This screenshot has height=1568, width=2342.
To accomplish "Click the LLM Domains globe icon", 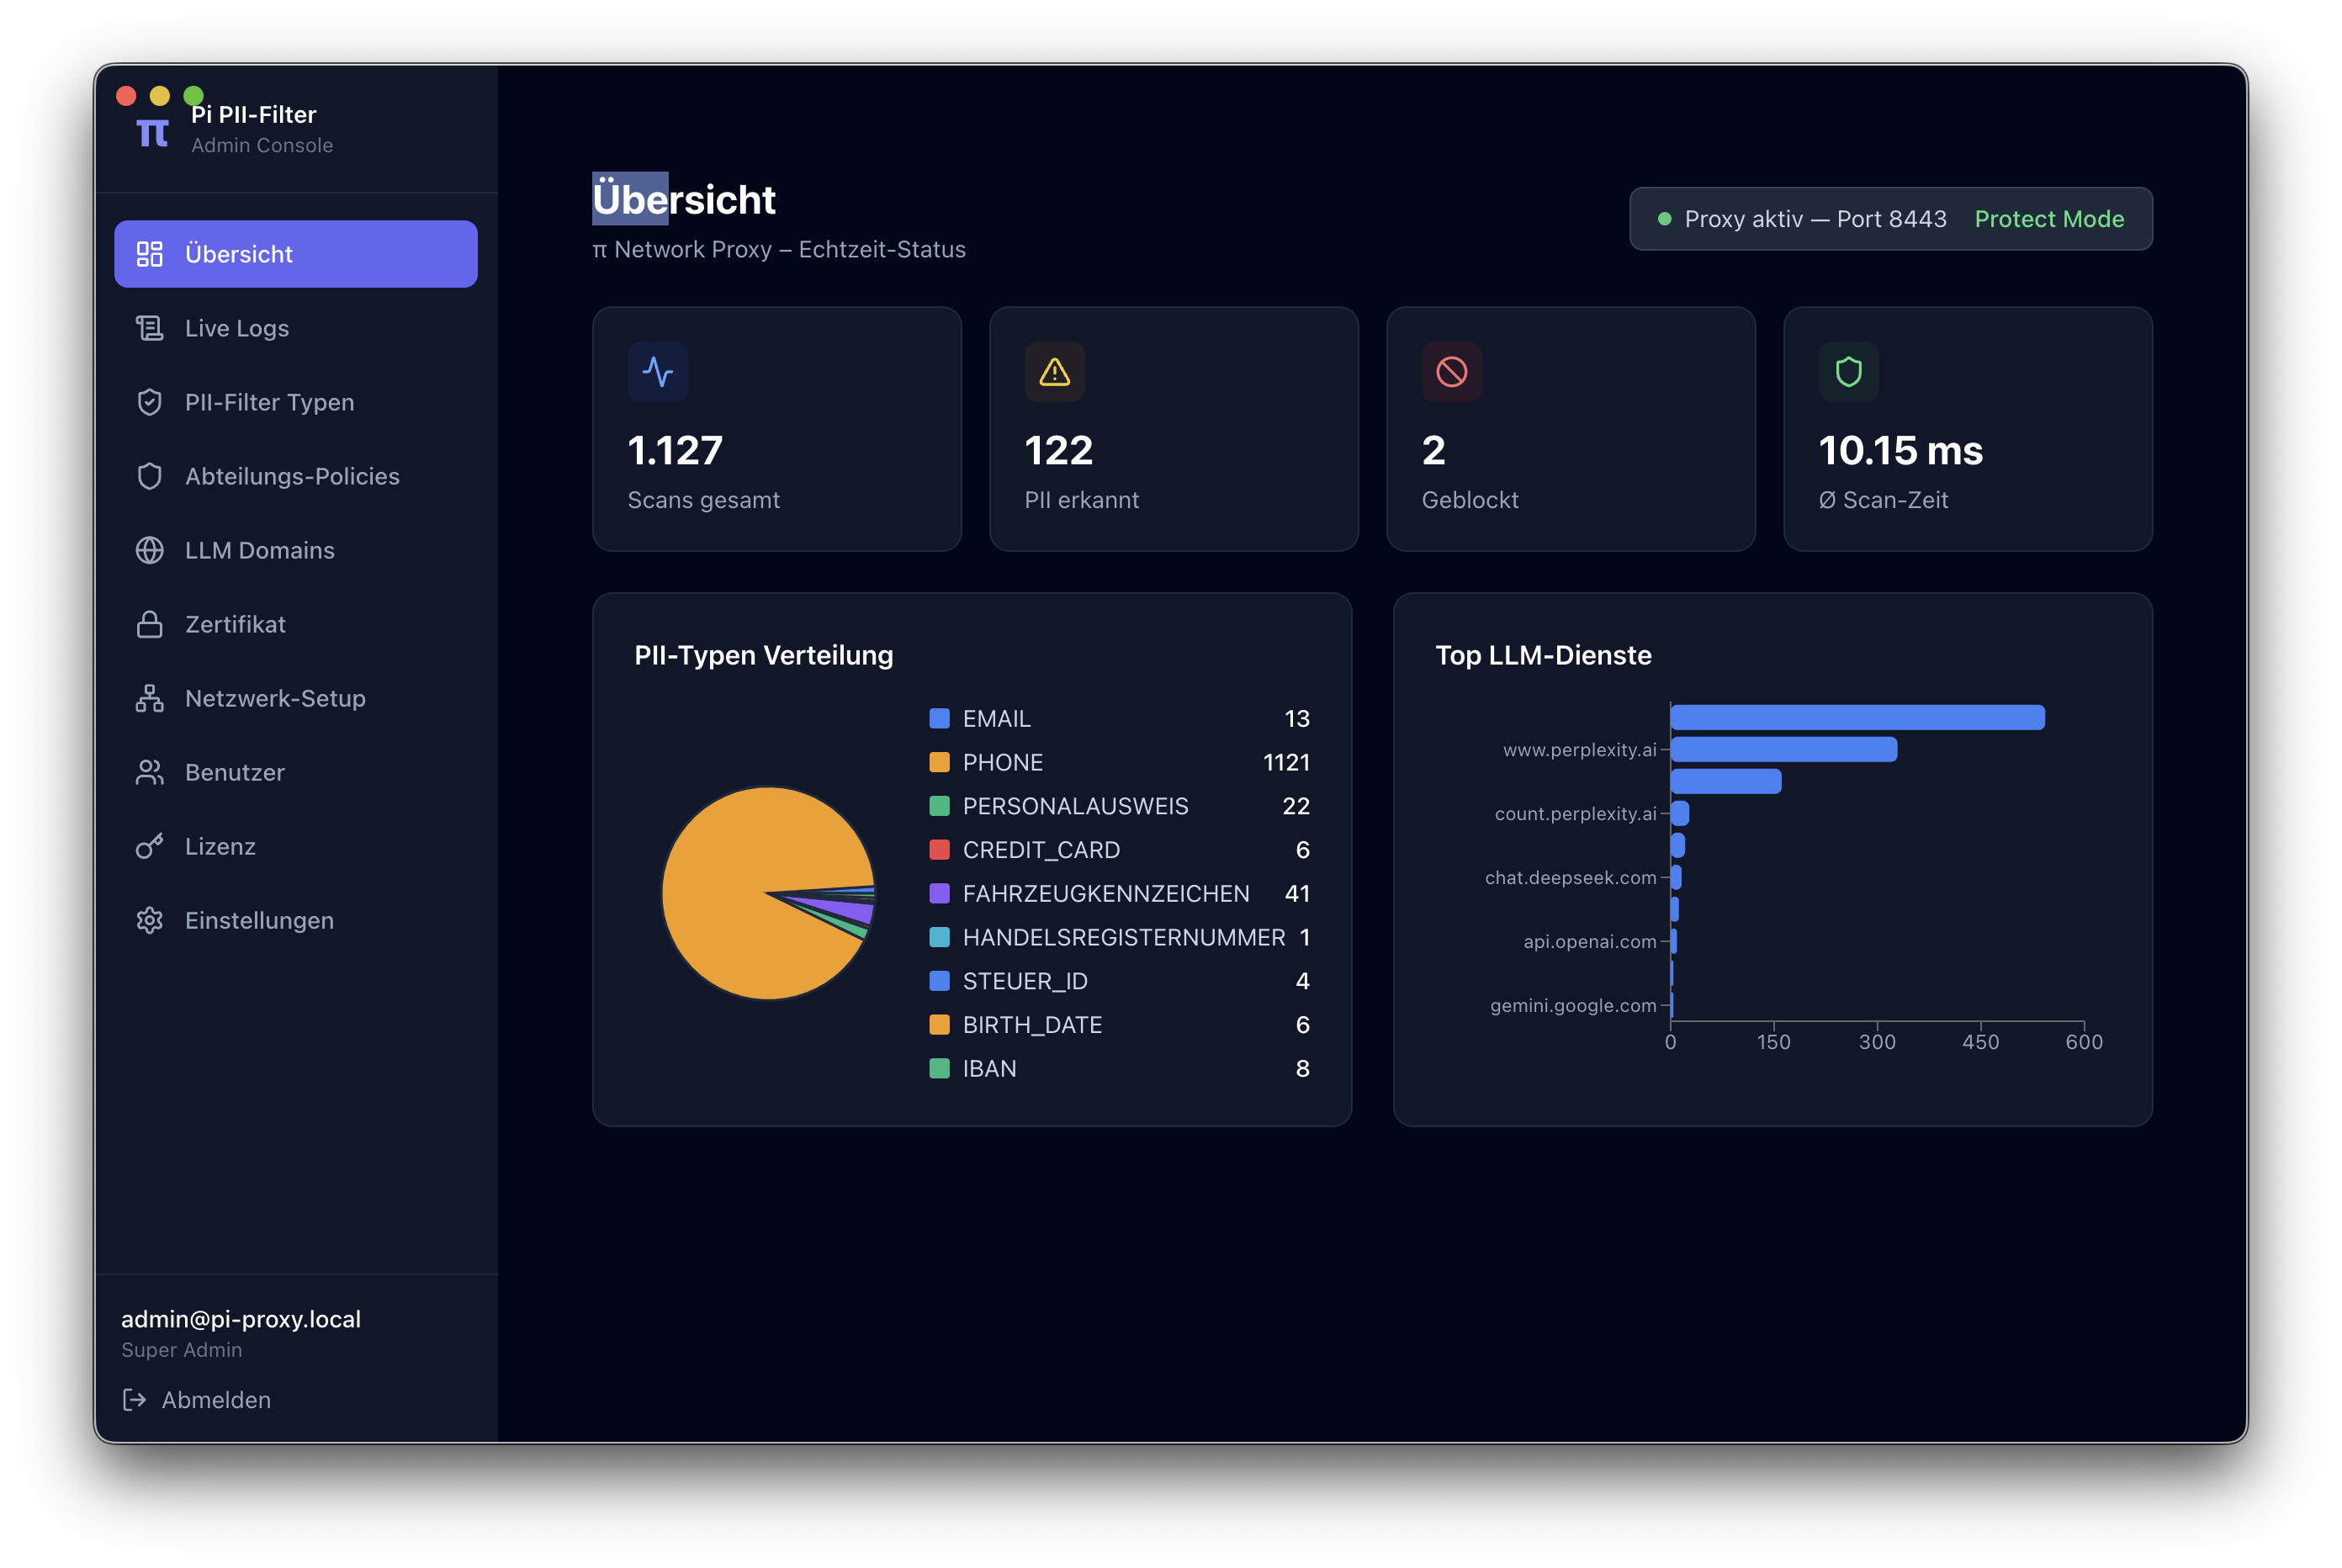I will pyautogui.click(x=149, y=550).
